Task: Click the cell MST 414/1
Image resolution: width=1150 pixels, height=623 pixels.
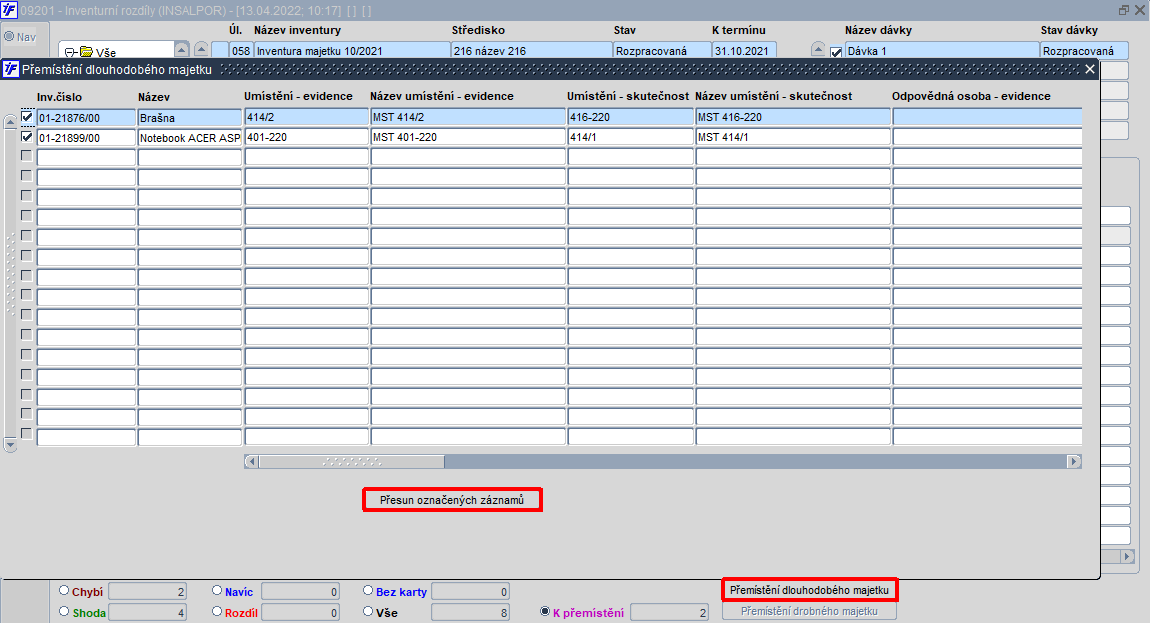Action: click(x=793, y=136)
